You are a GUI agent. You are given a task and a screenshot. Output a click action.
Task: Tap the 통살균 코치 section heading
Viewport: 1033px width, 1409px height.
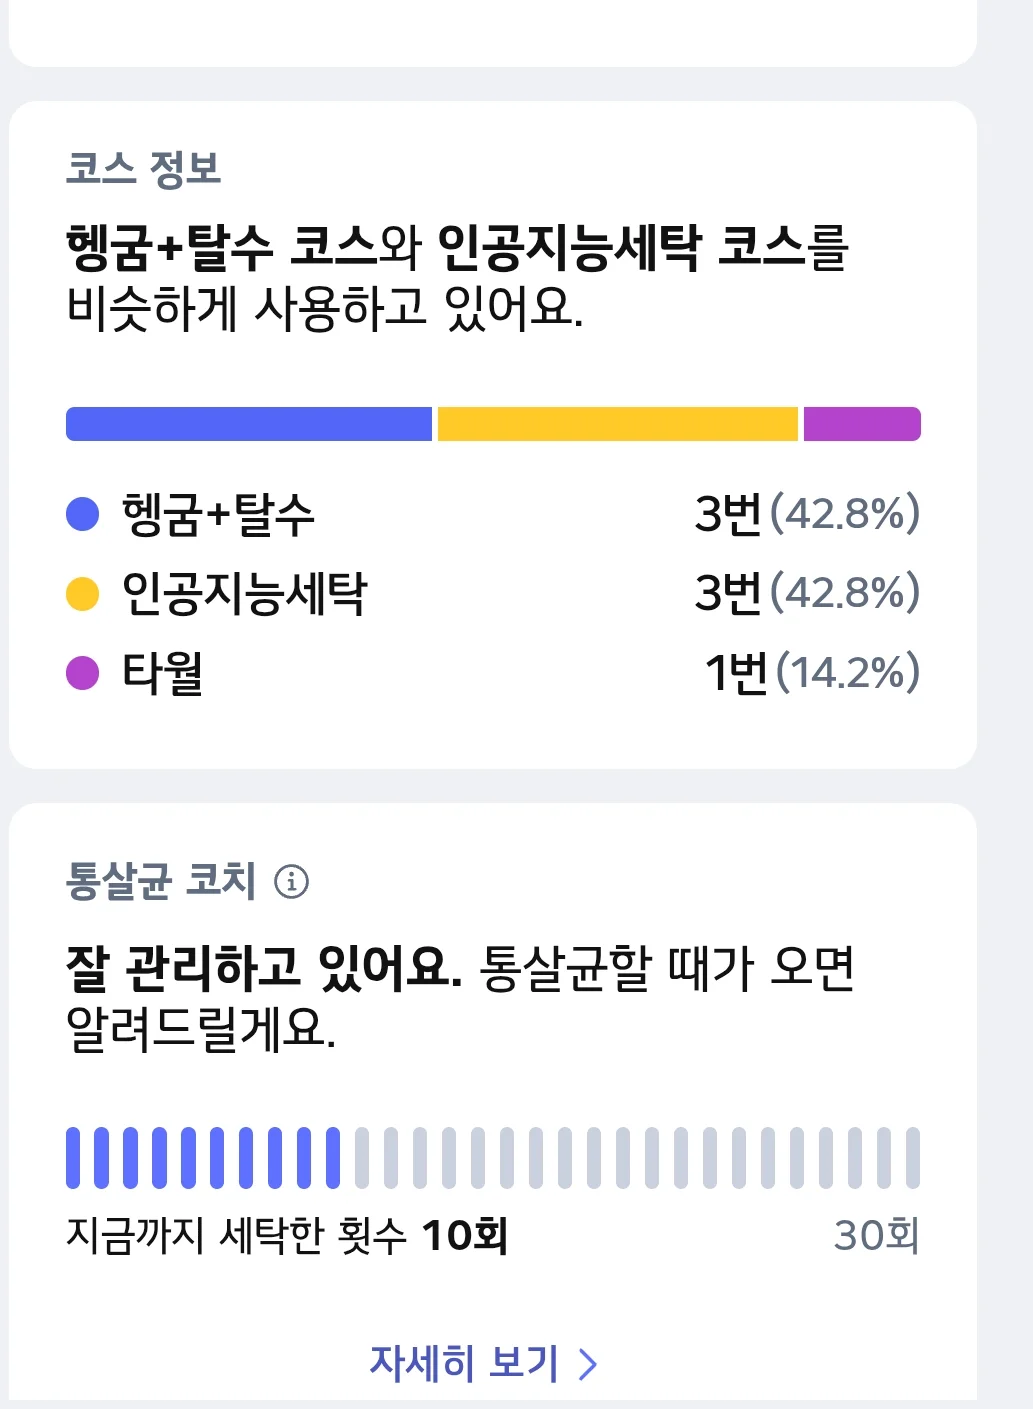click(x=161, y=881)
